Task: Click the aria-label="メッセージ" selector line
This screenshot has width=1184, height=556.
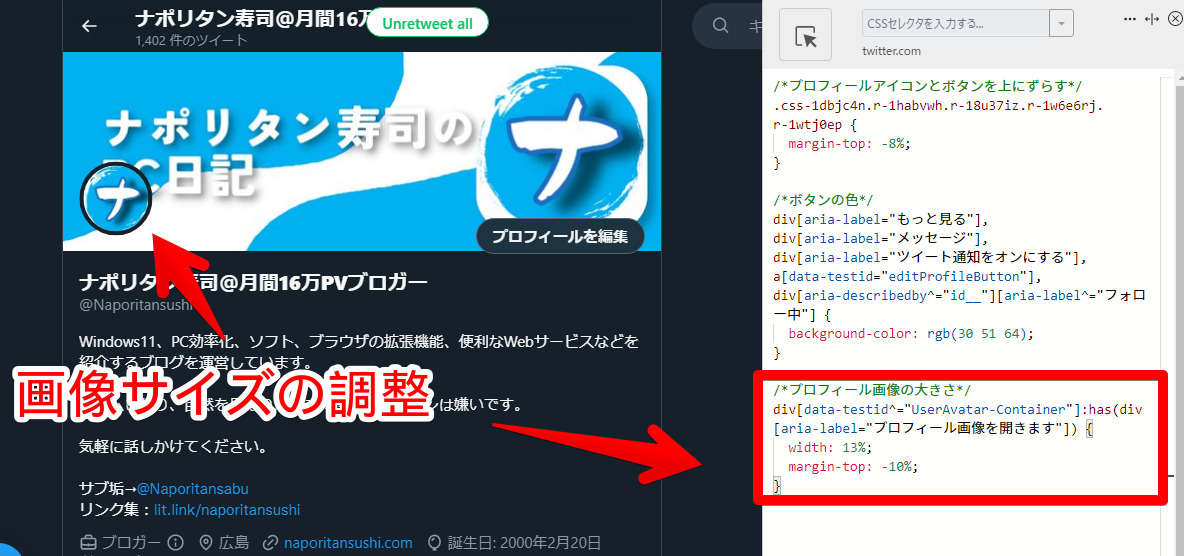Action: pos(881,238)
